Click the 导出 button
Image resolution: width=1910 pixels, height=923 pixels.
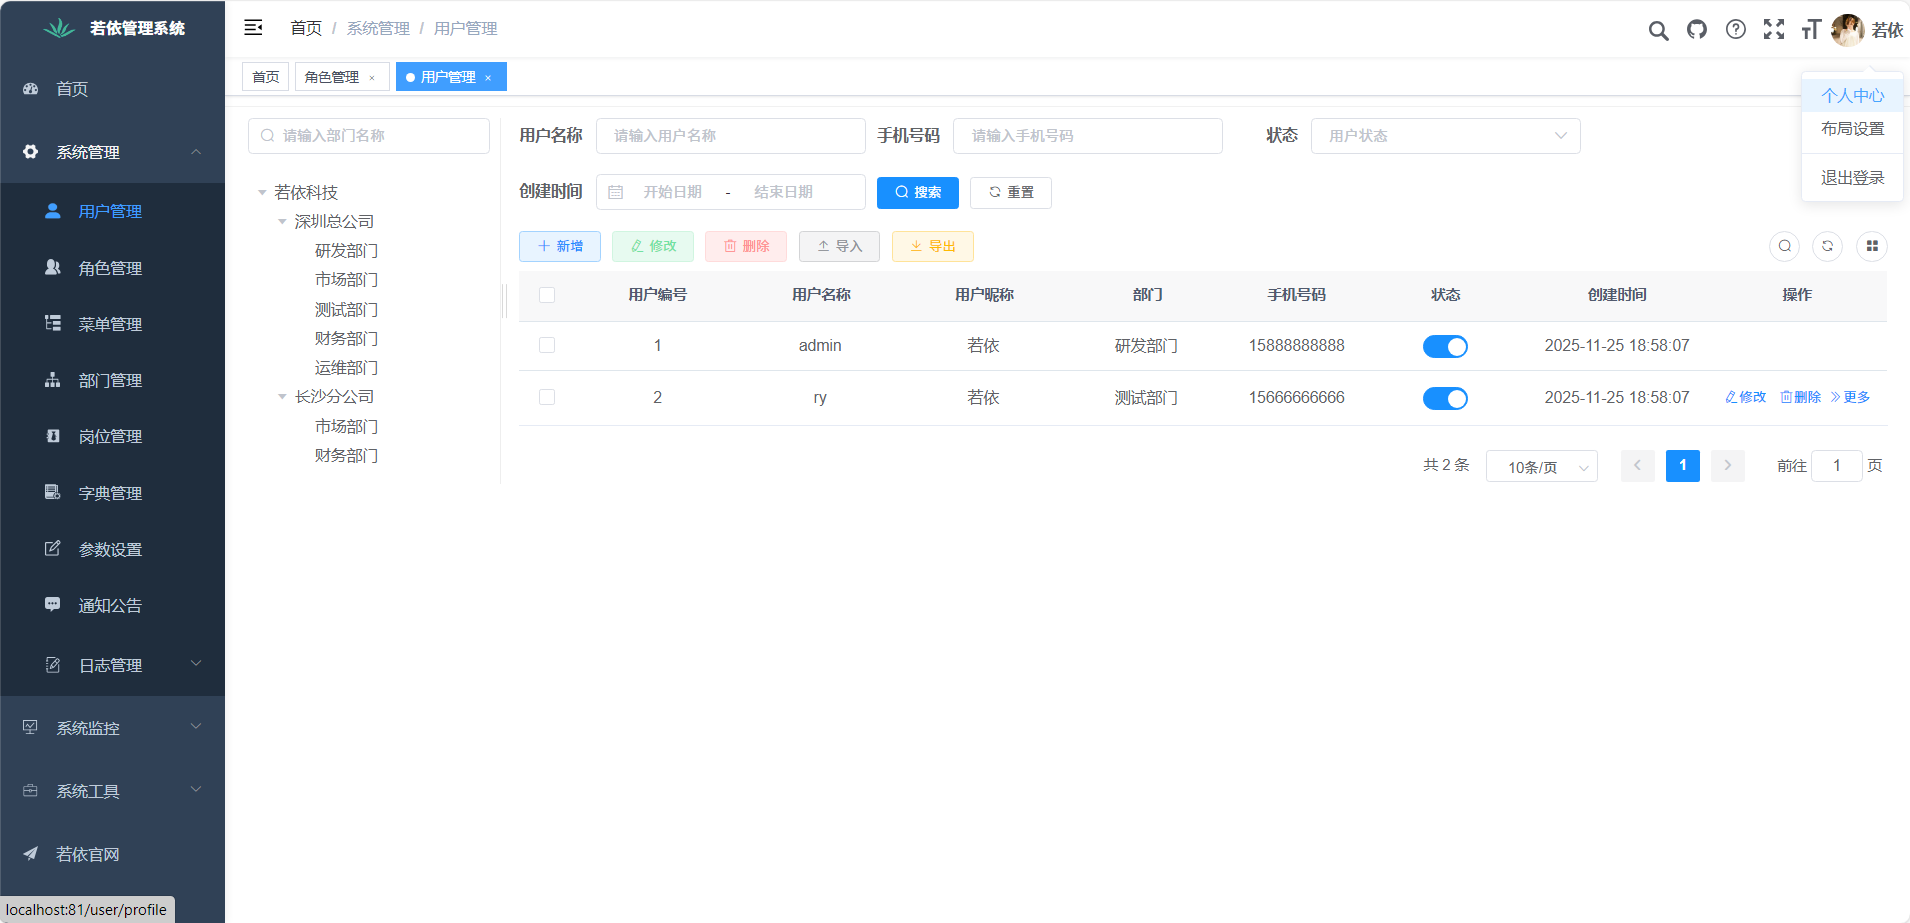click(933, 246)
